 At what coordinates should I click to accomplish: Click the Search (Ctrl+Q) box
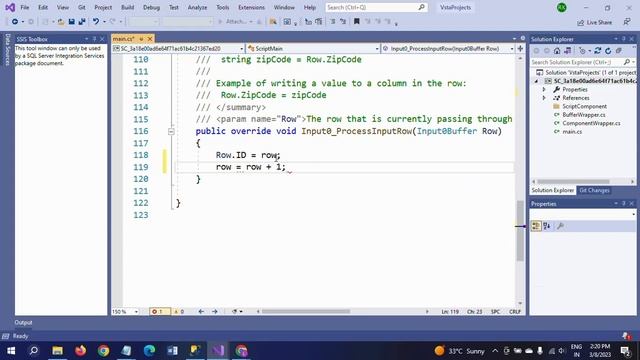click(x=376, y=7)
